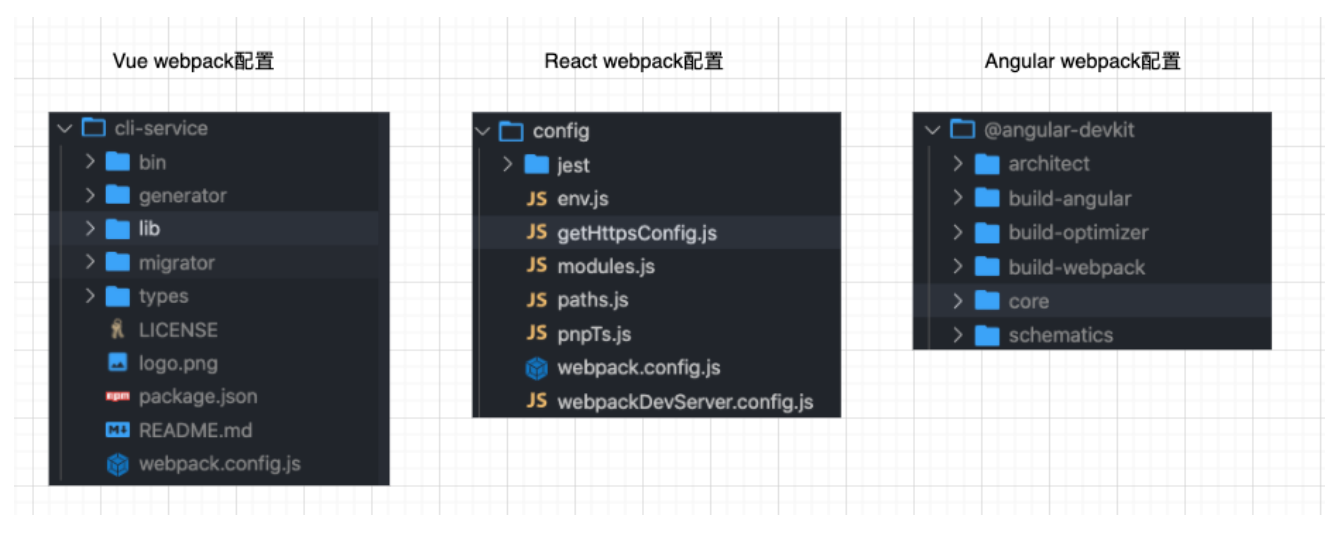Click the webpack cube icon in cli-service
1325x533 pixels.
click(117, 465)
